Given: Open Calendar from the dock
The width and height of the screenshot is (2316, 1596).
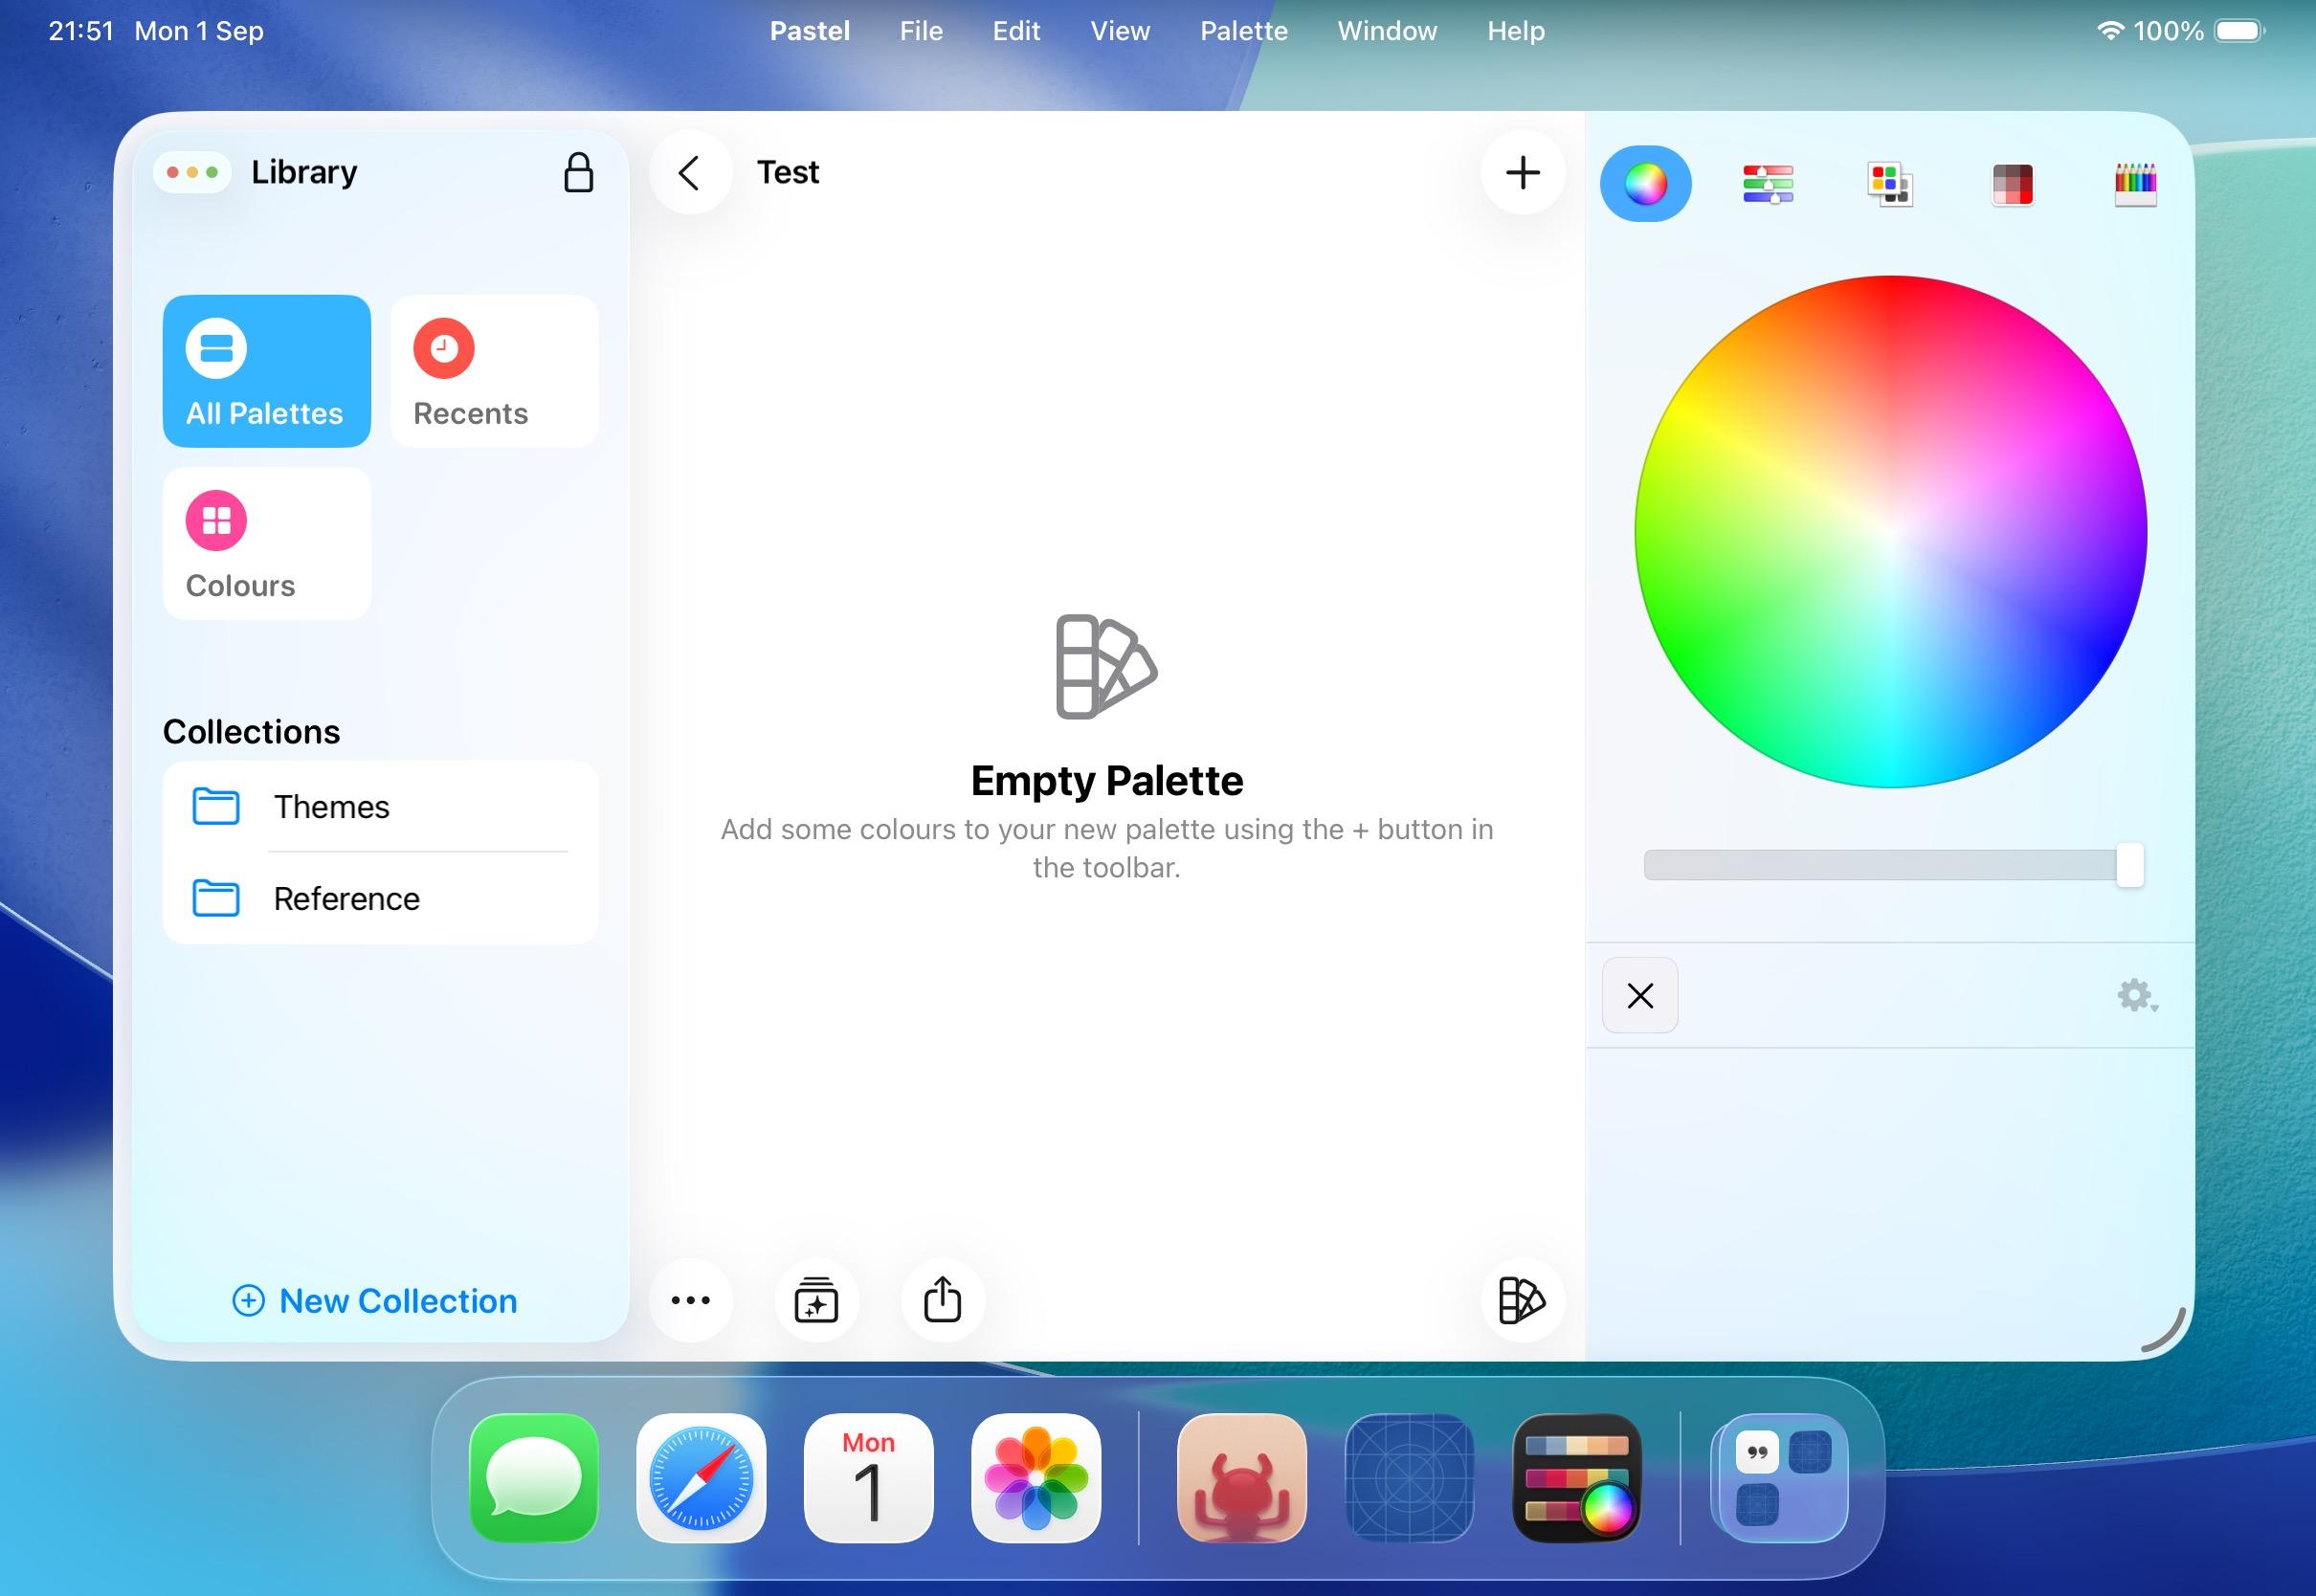Looking at the screenshot, I should 868,1477.
